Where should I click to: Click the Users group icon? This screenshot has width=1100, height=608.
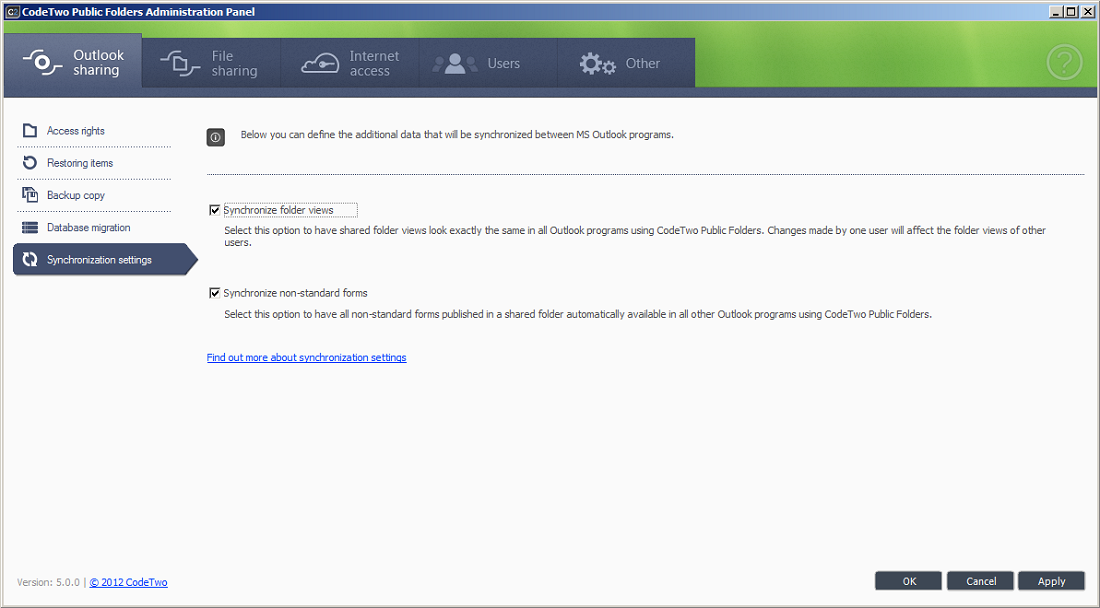(x=455, y=64)
